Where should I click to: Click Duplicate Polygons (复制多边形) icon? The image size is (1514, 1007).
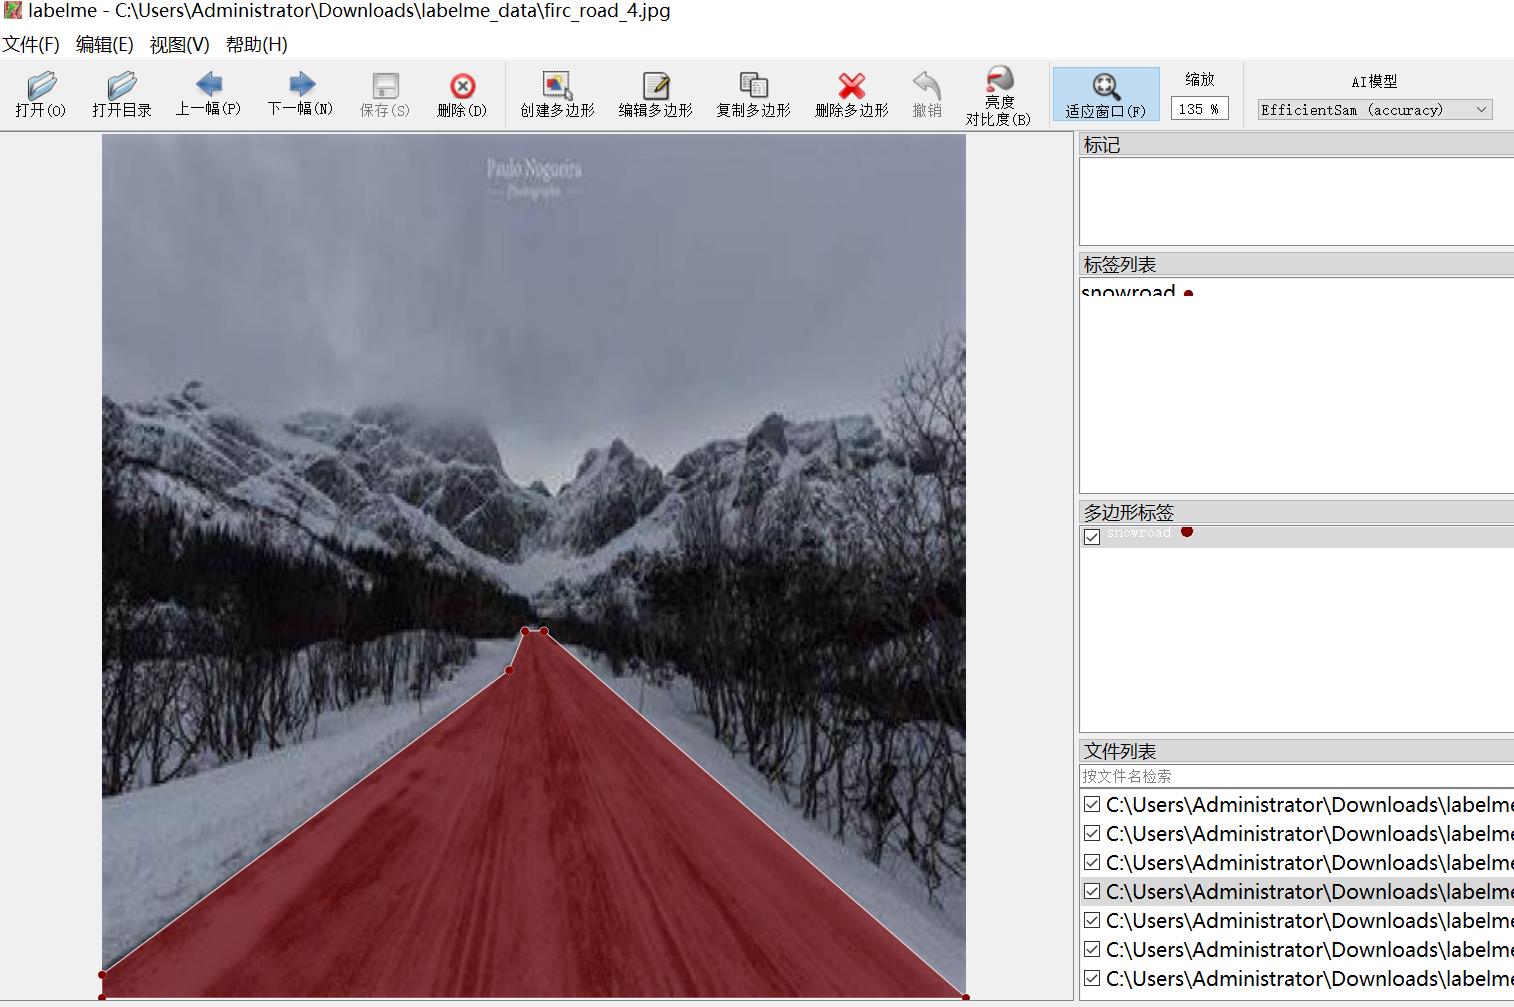pos(753,95)
